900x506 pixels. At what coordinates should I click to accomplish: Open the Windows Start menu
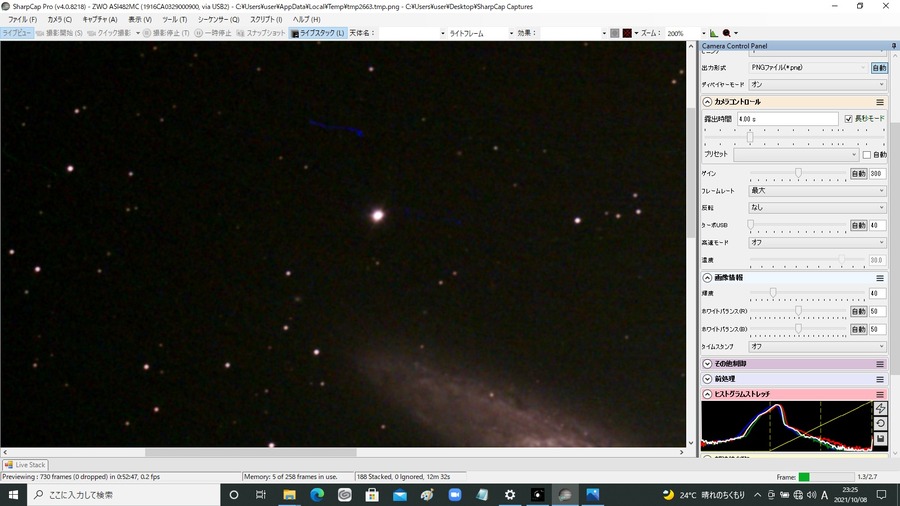tap(13, 495)
